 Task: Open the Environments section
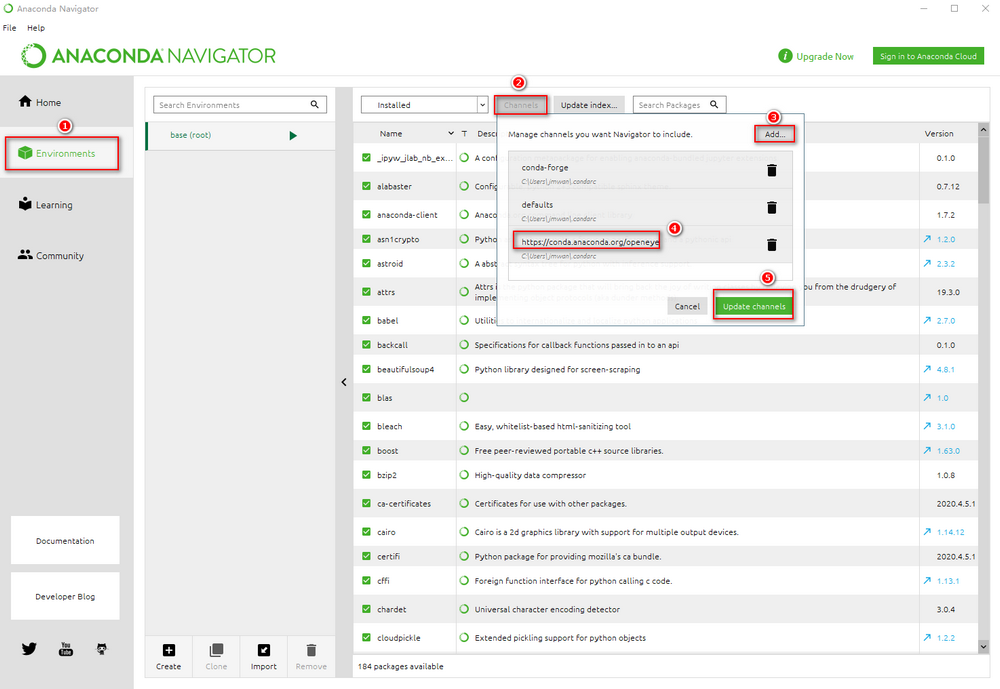click(x=57, y=153)
